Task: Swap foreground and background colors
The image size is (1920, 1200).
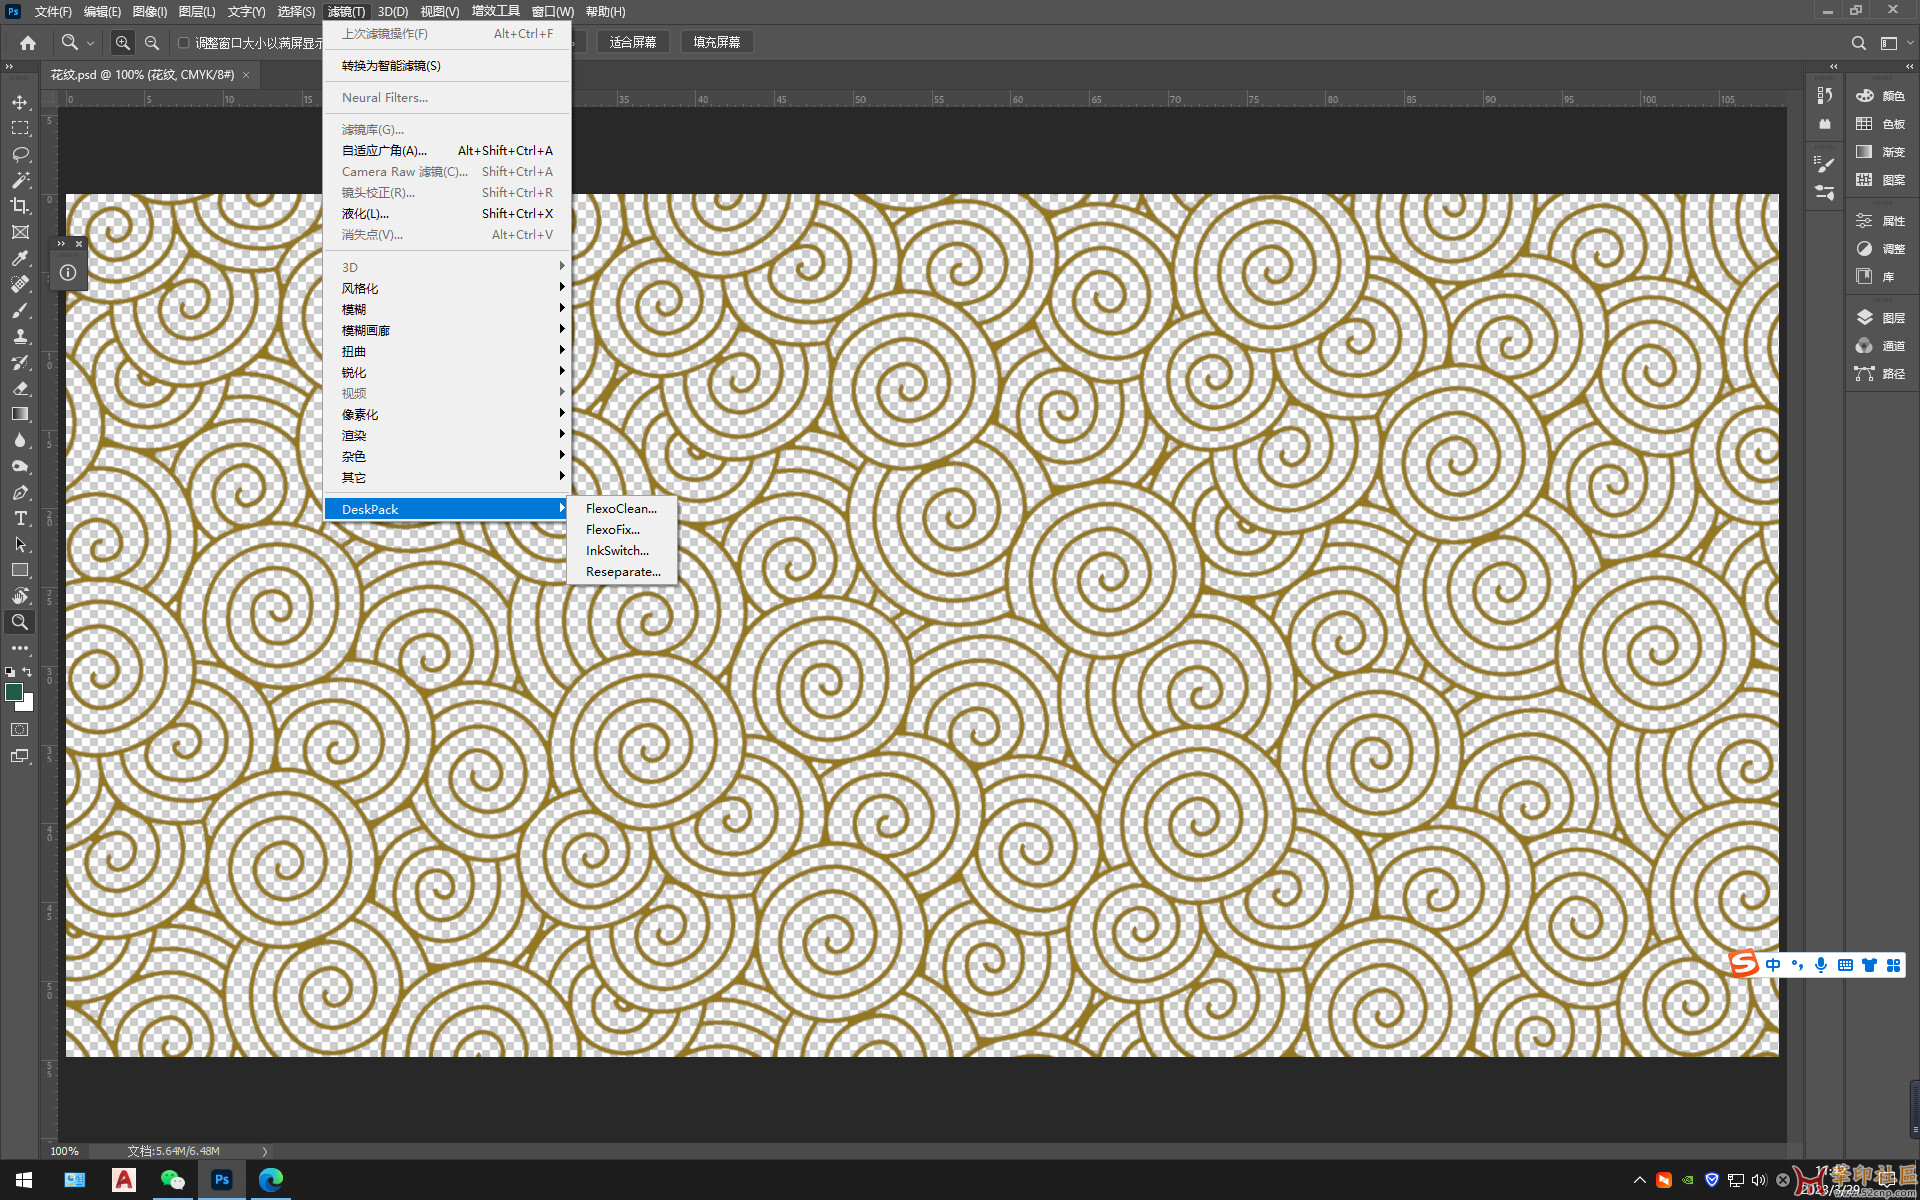Action: [27, 672]
